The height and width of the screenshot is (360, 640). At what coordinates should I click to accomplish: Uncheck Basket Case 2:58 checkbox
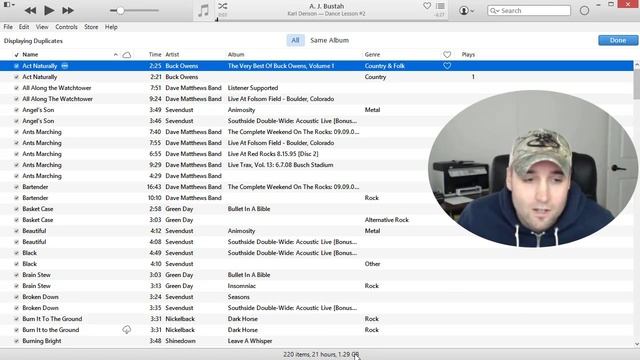coord(16,209)
